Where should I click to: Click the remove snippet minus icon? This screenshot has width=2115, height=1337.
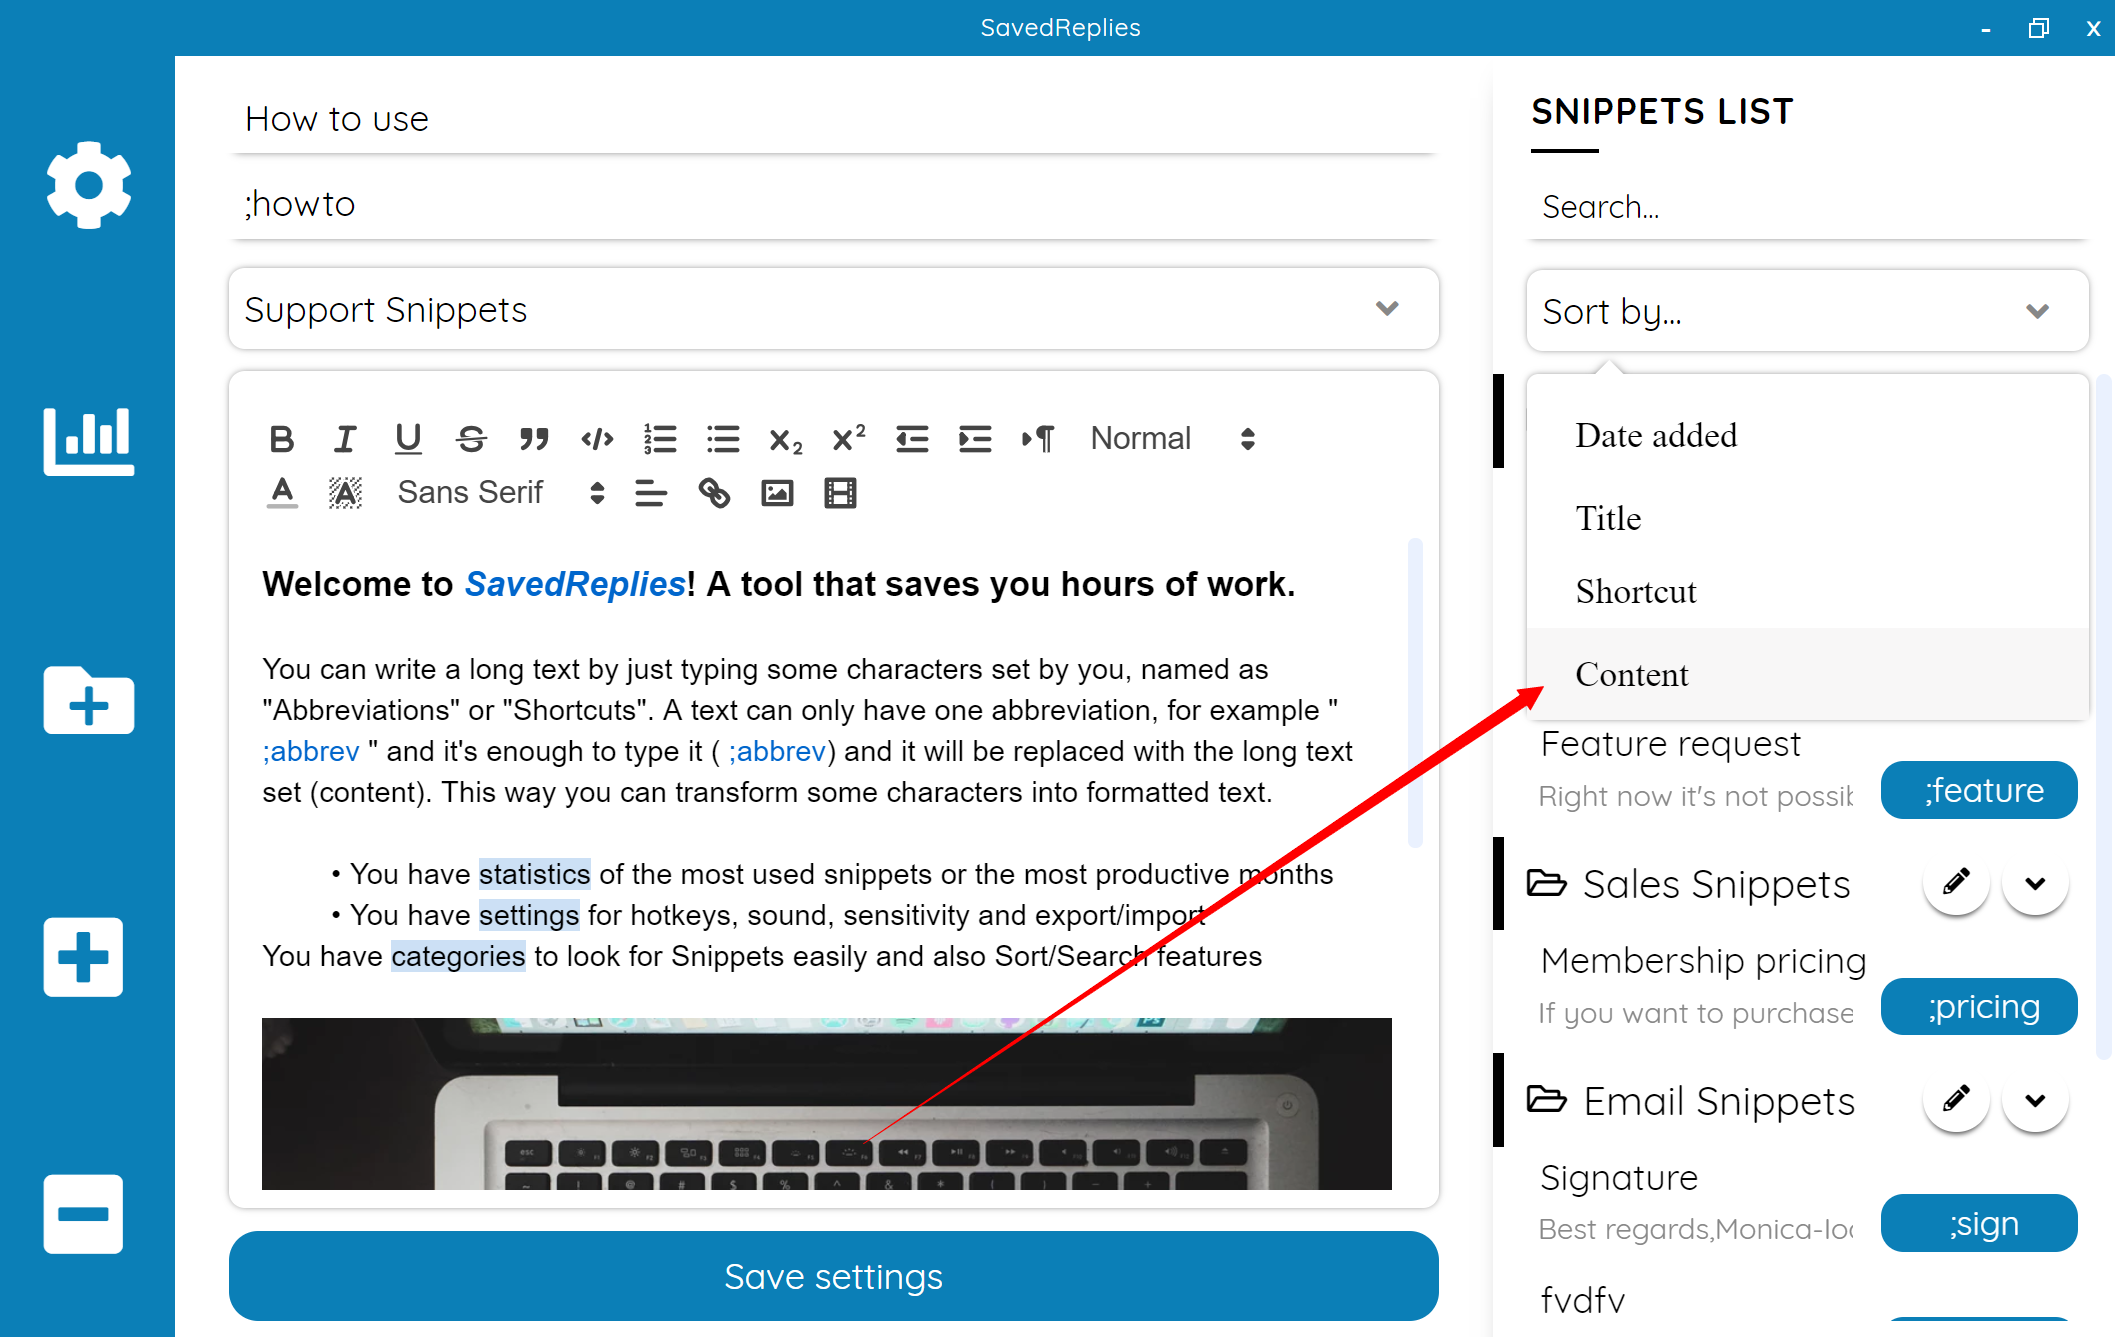point(83,1214)
